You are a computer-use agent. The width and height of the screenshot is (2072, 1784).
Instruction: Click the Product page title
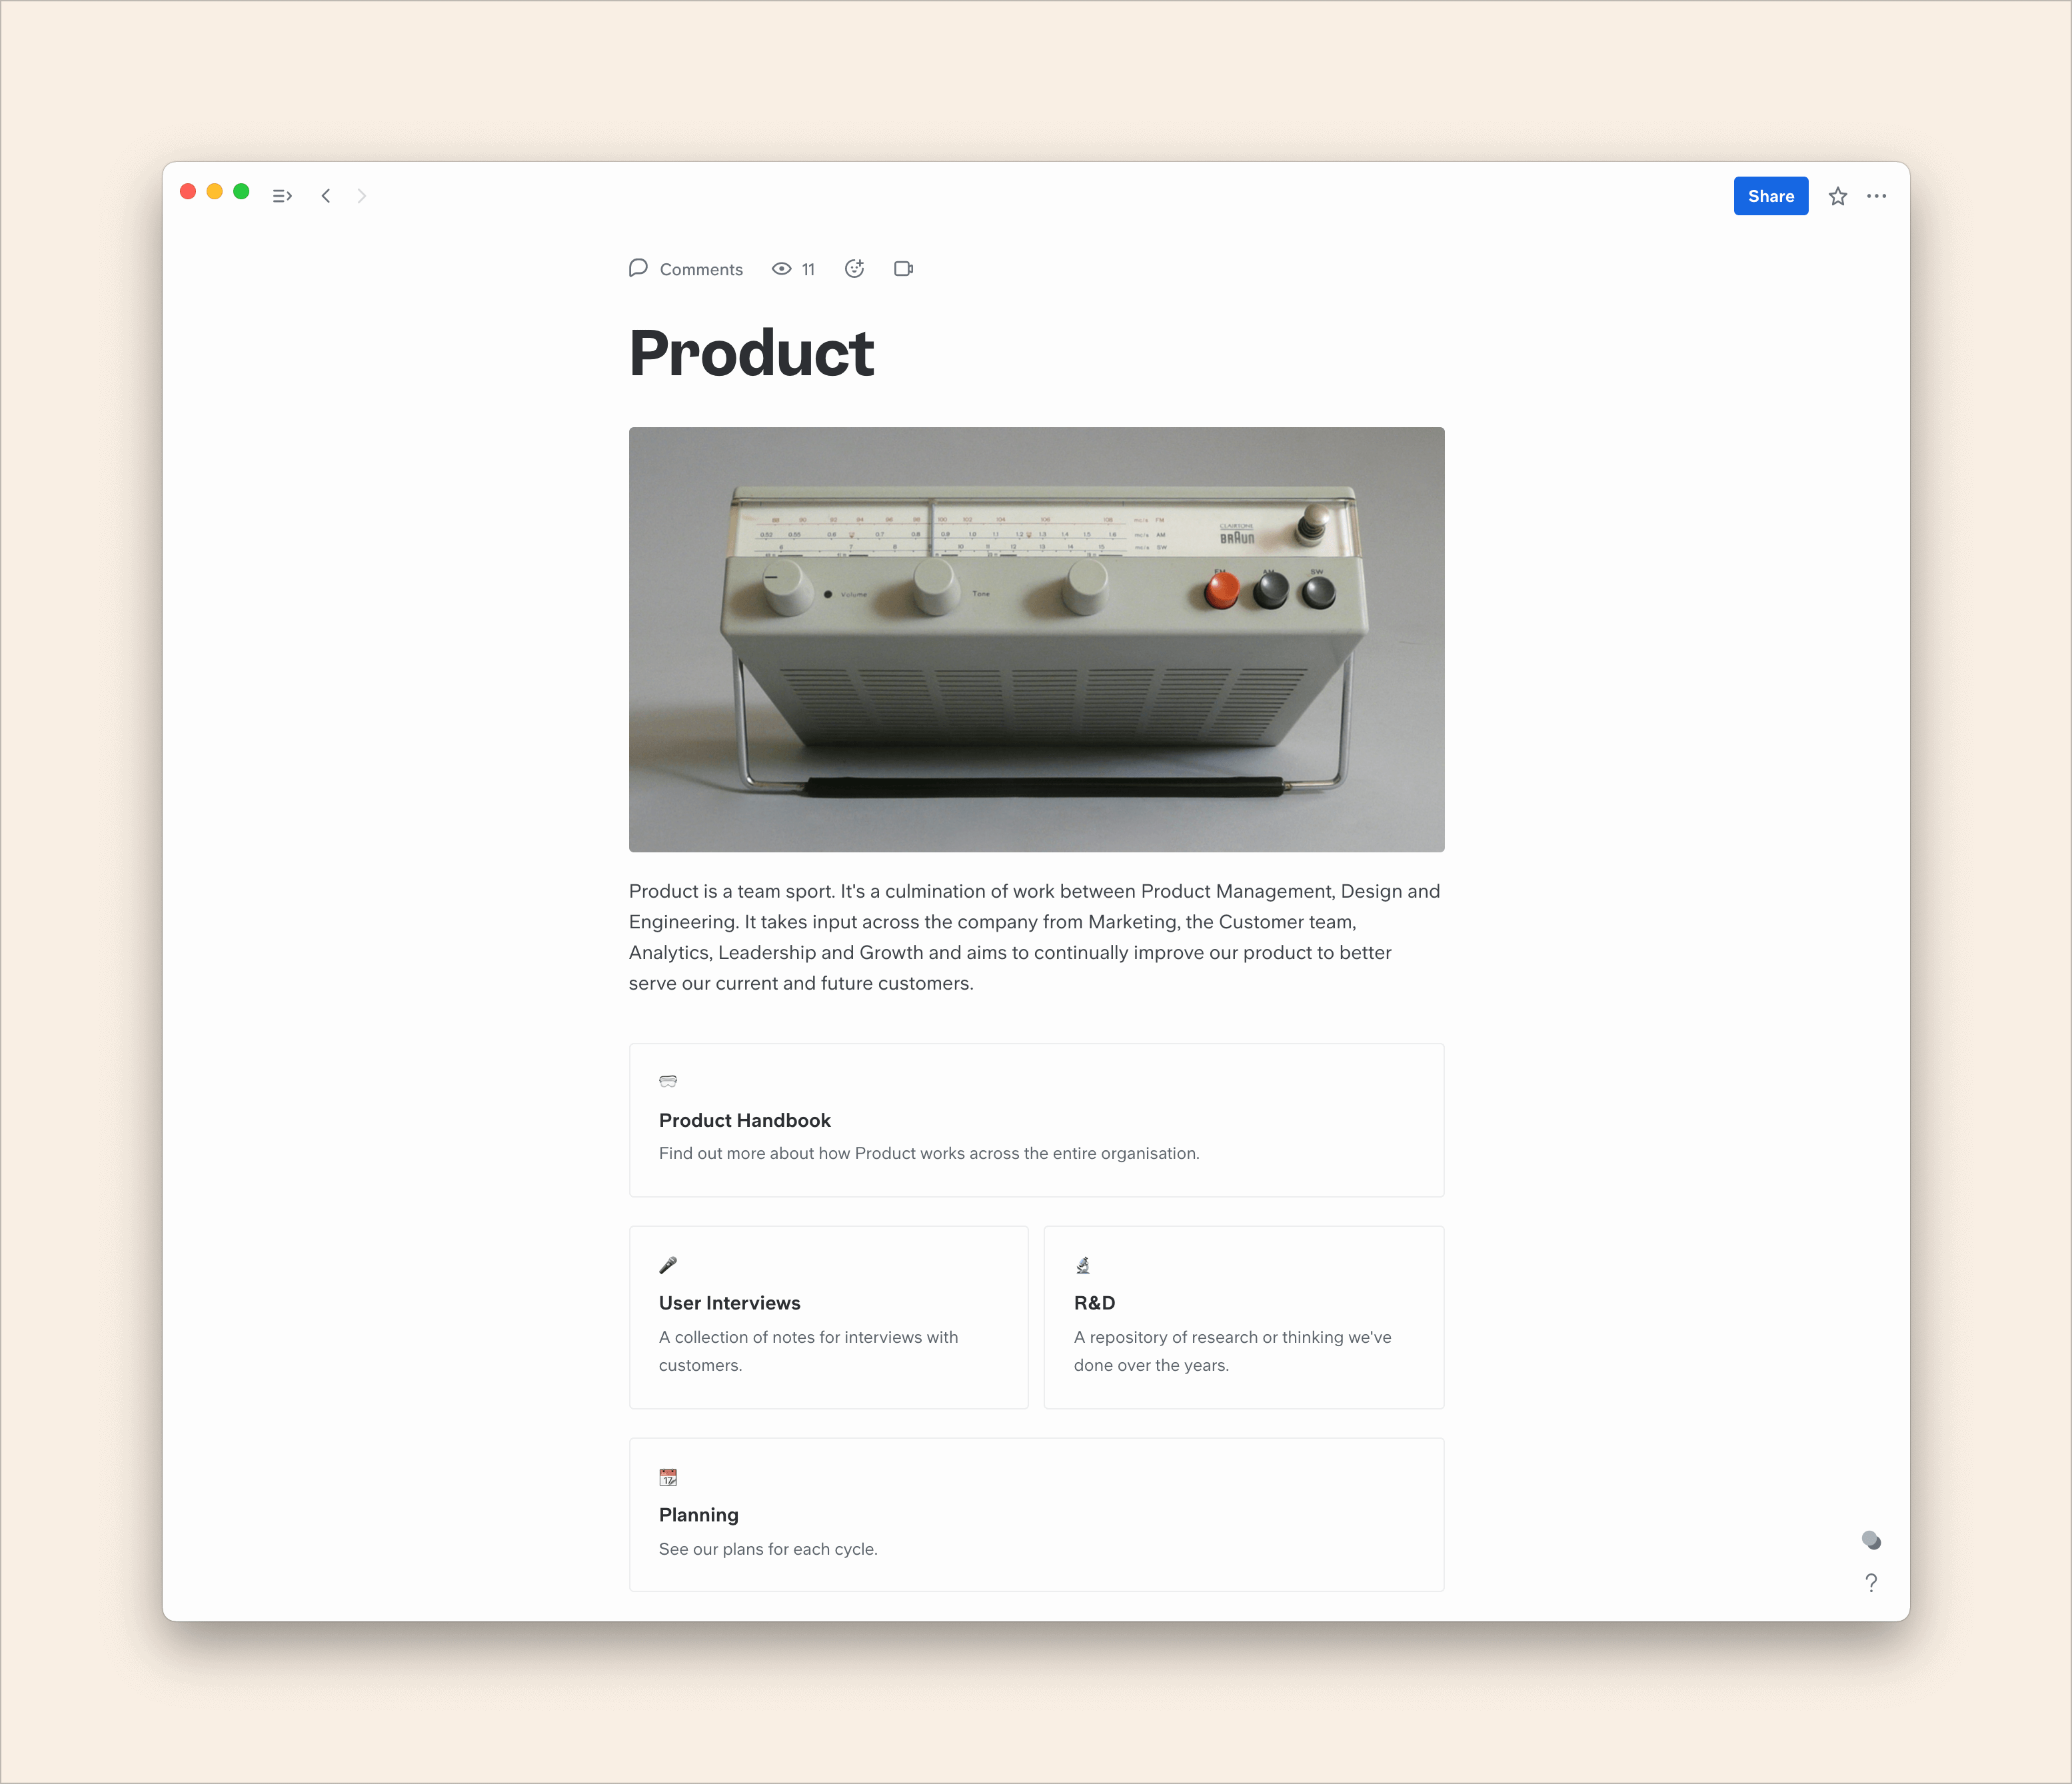[x=751, y=353]
